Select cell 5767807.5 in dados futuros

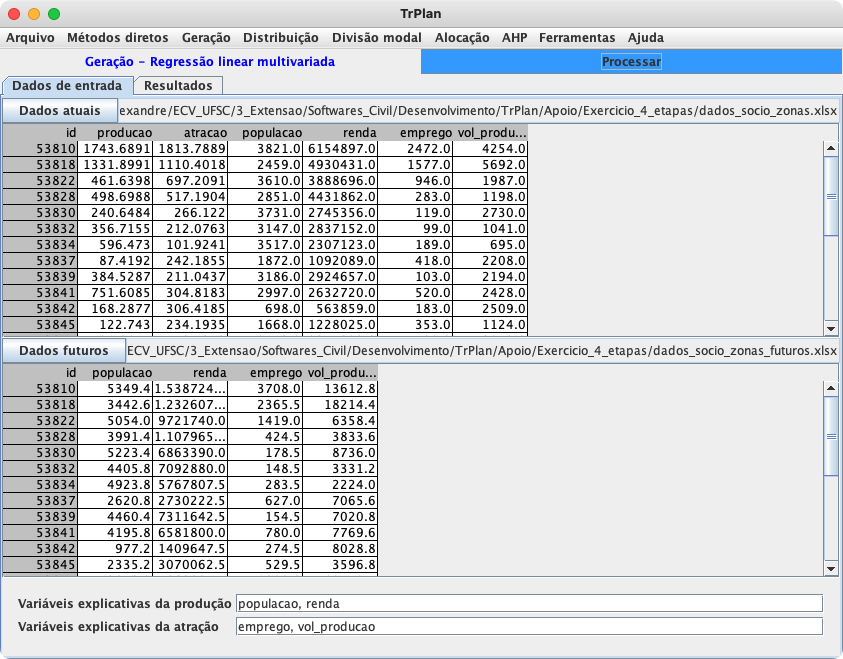click(190, 485)
